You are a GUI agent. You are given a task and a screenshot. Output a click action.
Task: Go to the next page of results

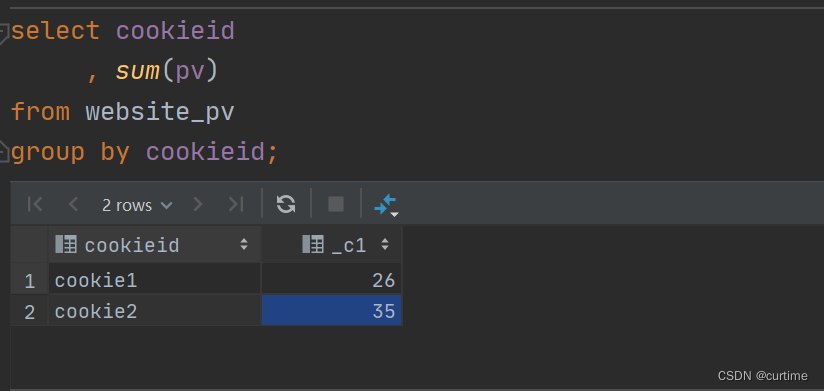coord(198,204)
